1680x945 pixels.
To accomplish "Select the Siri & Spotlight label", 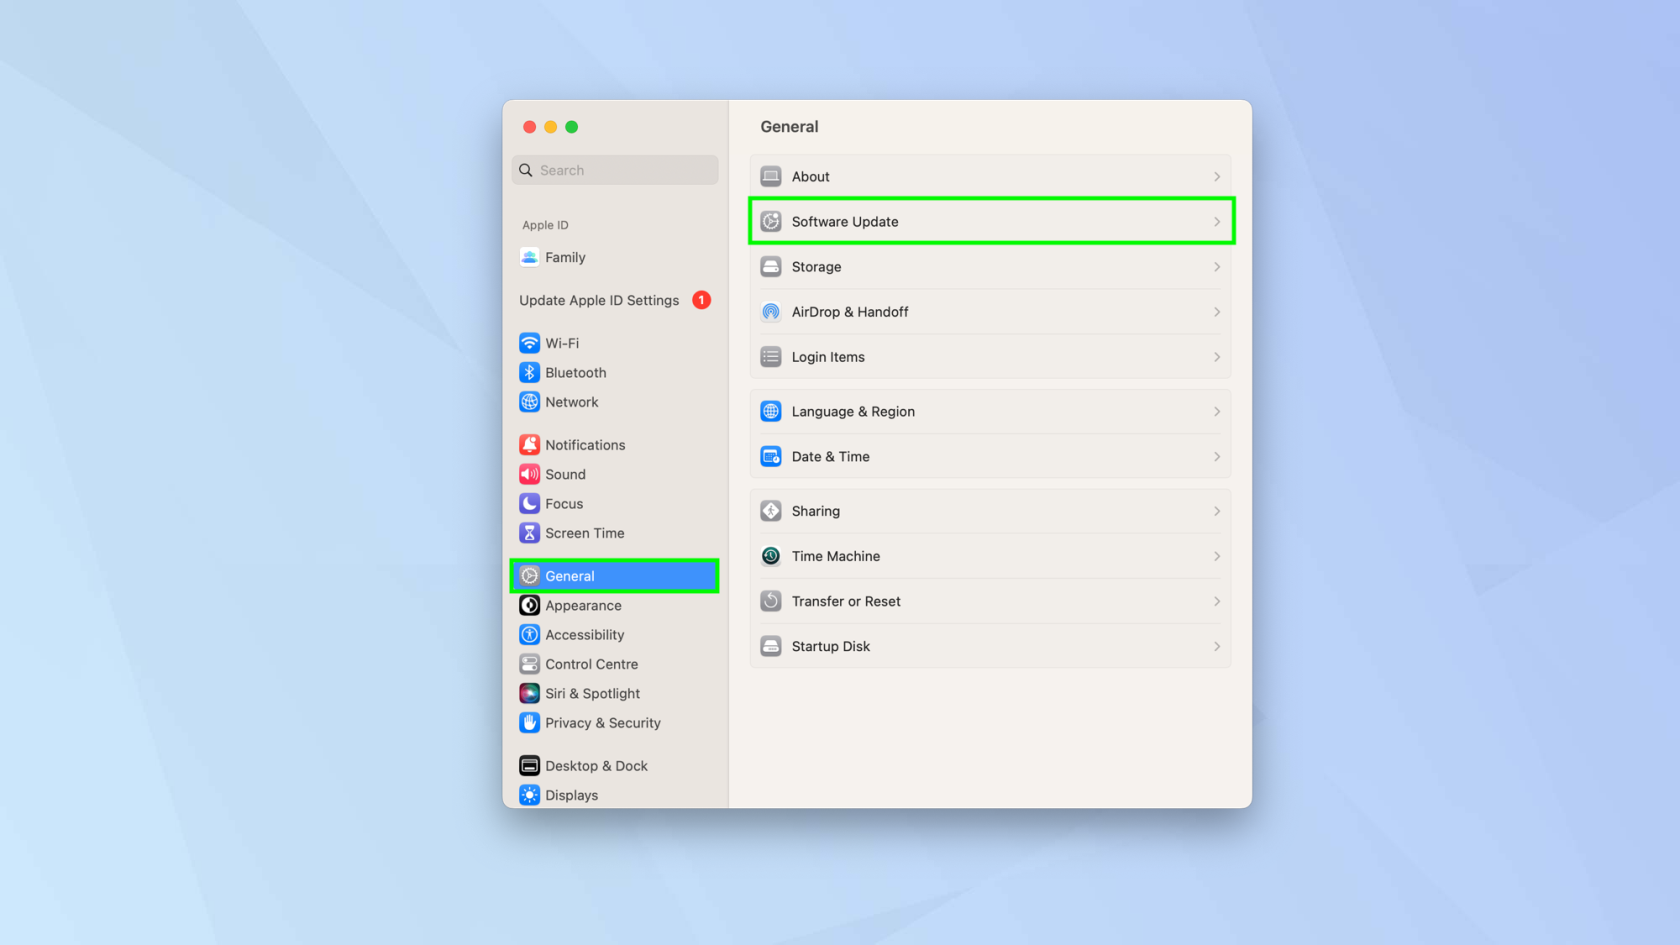I will tap(593, 694).
